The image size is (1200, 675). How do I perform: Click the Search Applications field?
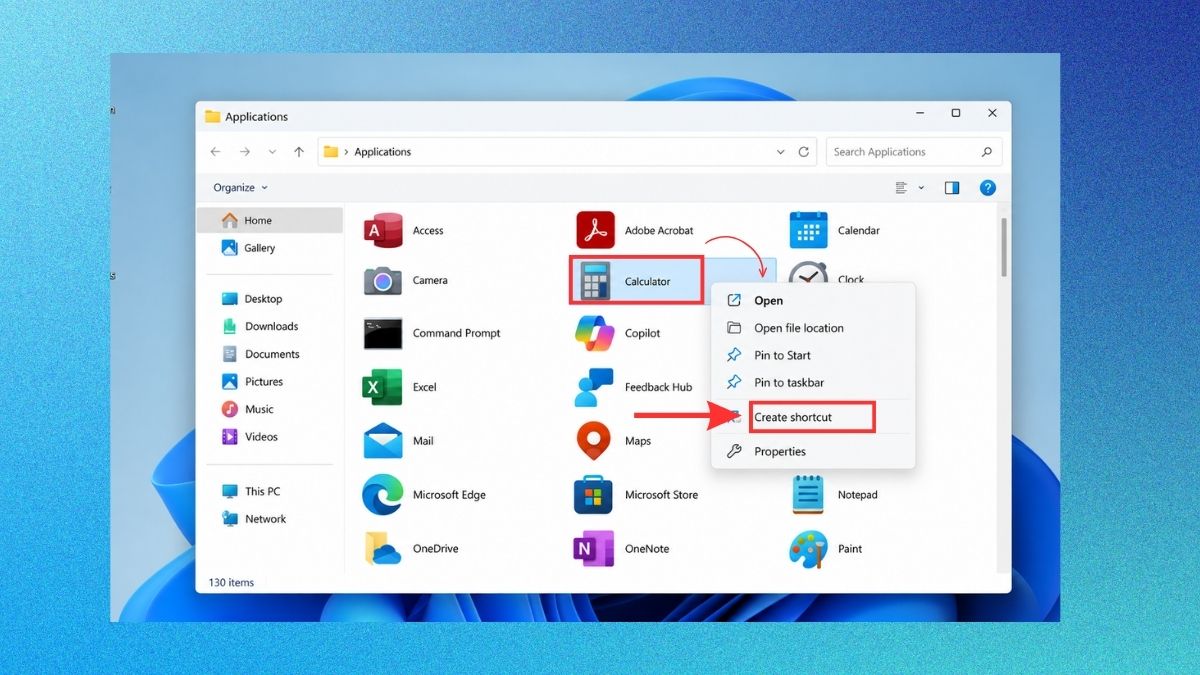coord(914,152)
